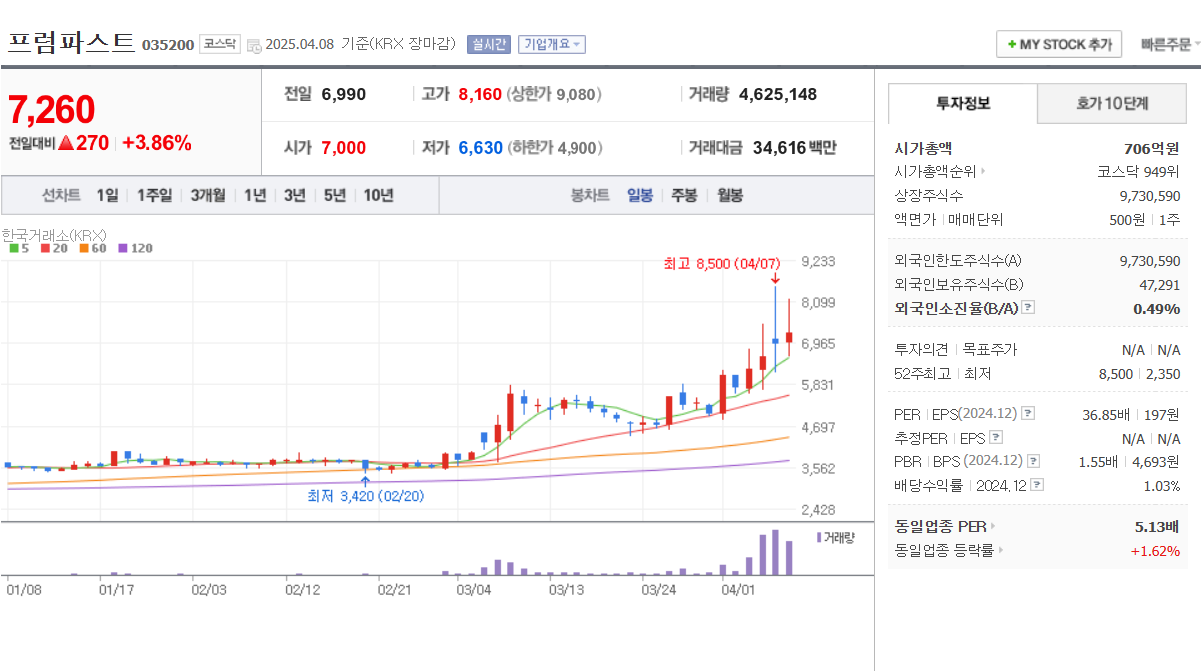Select the 1일 line chart period
1202x671 pixels.
point(107,195)
